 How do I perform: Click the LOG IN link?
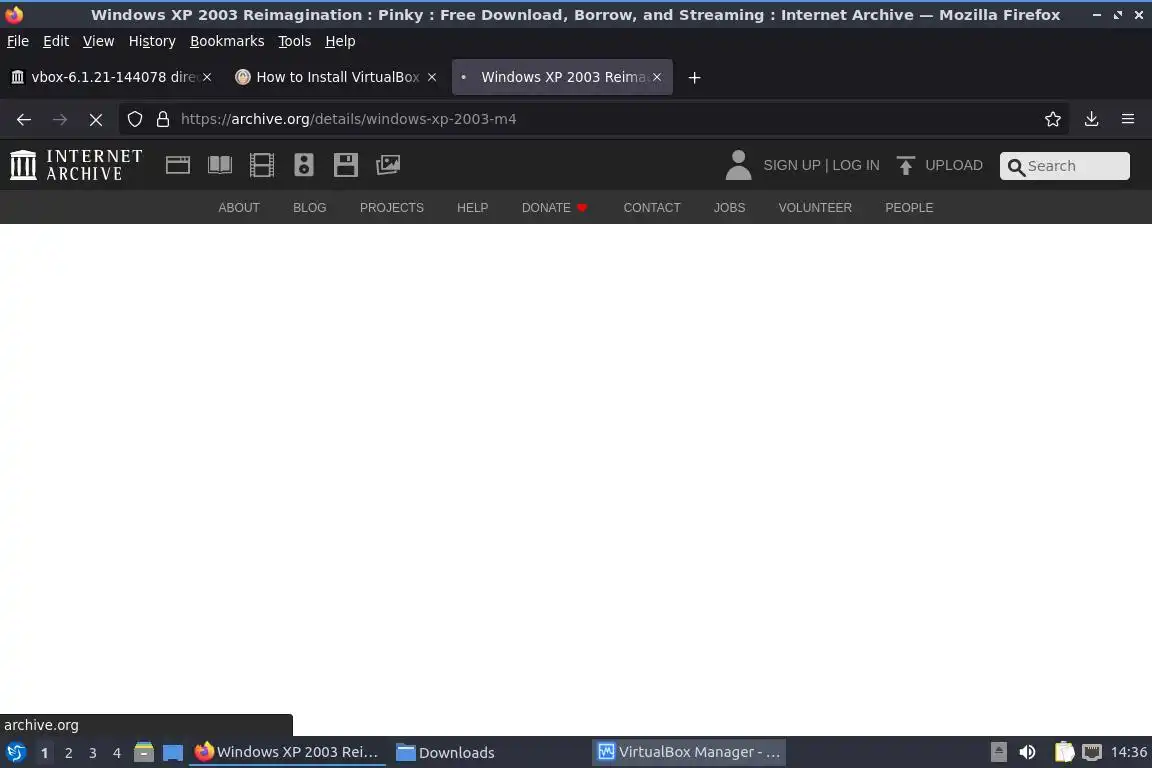[x=856, y=165]
